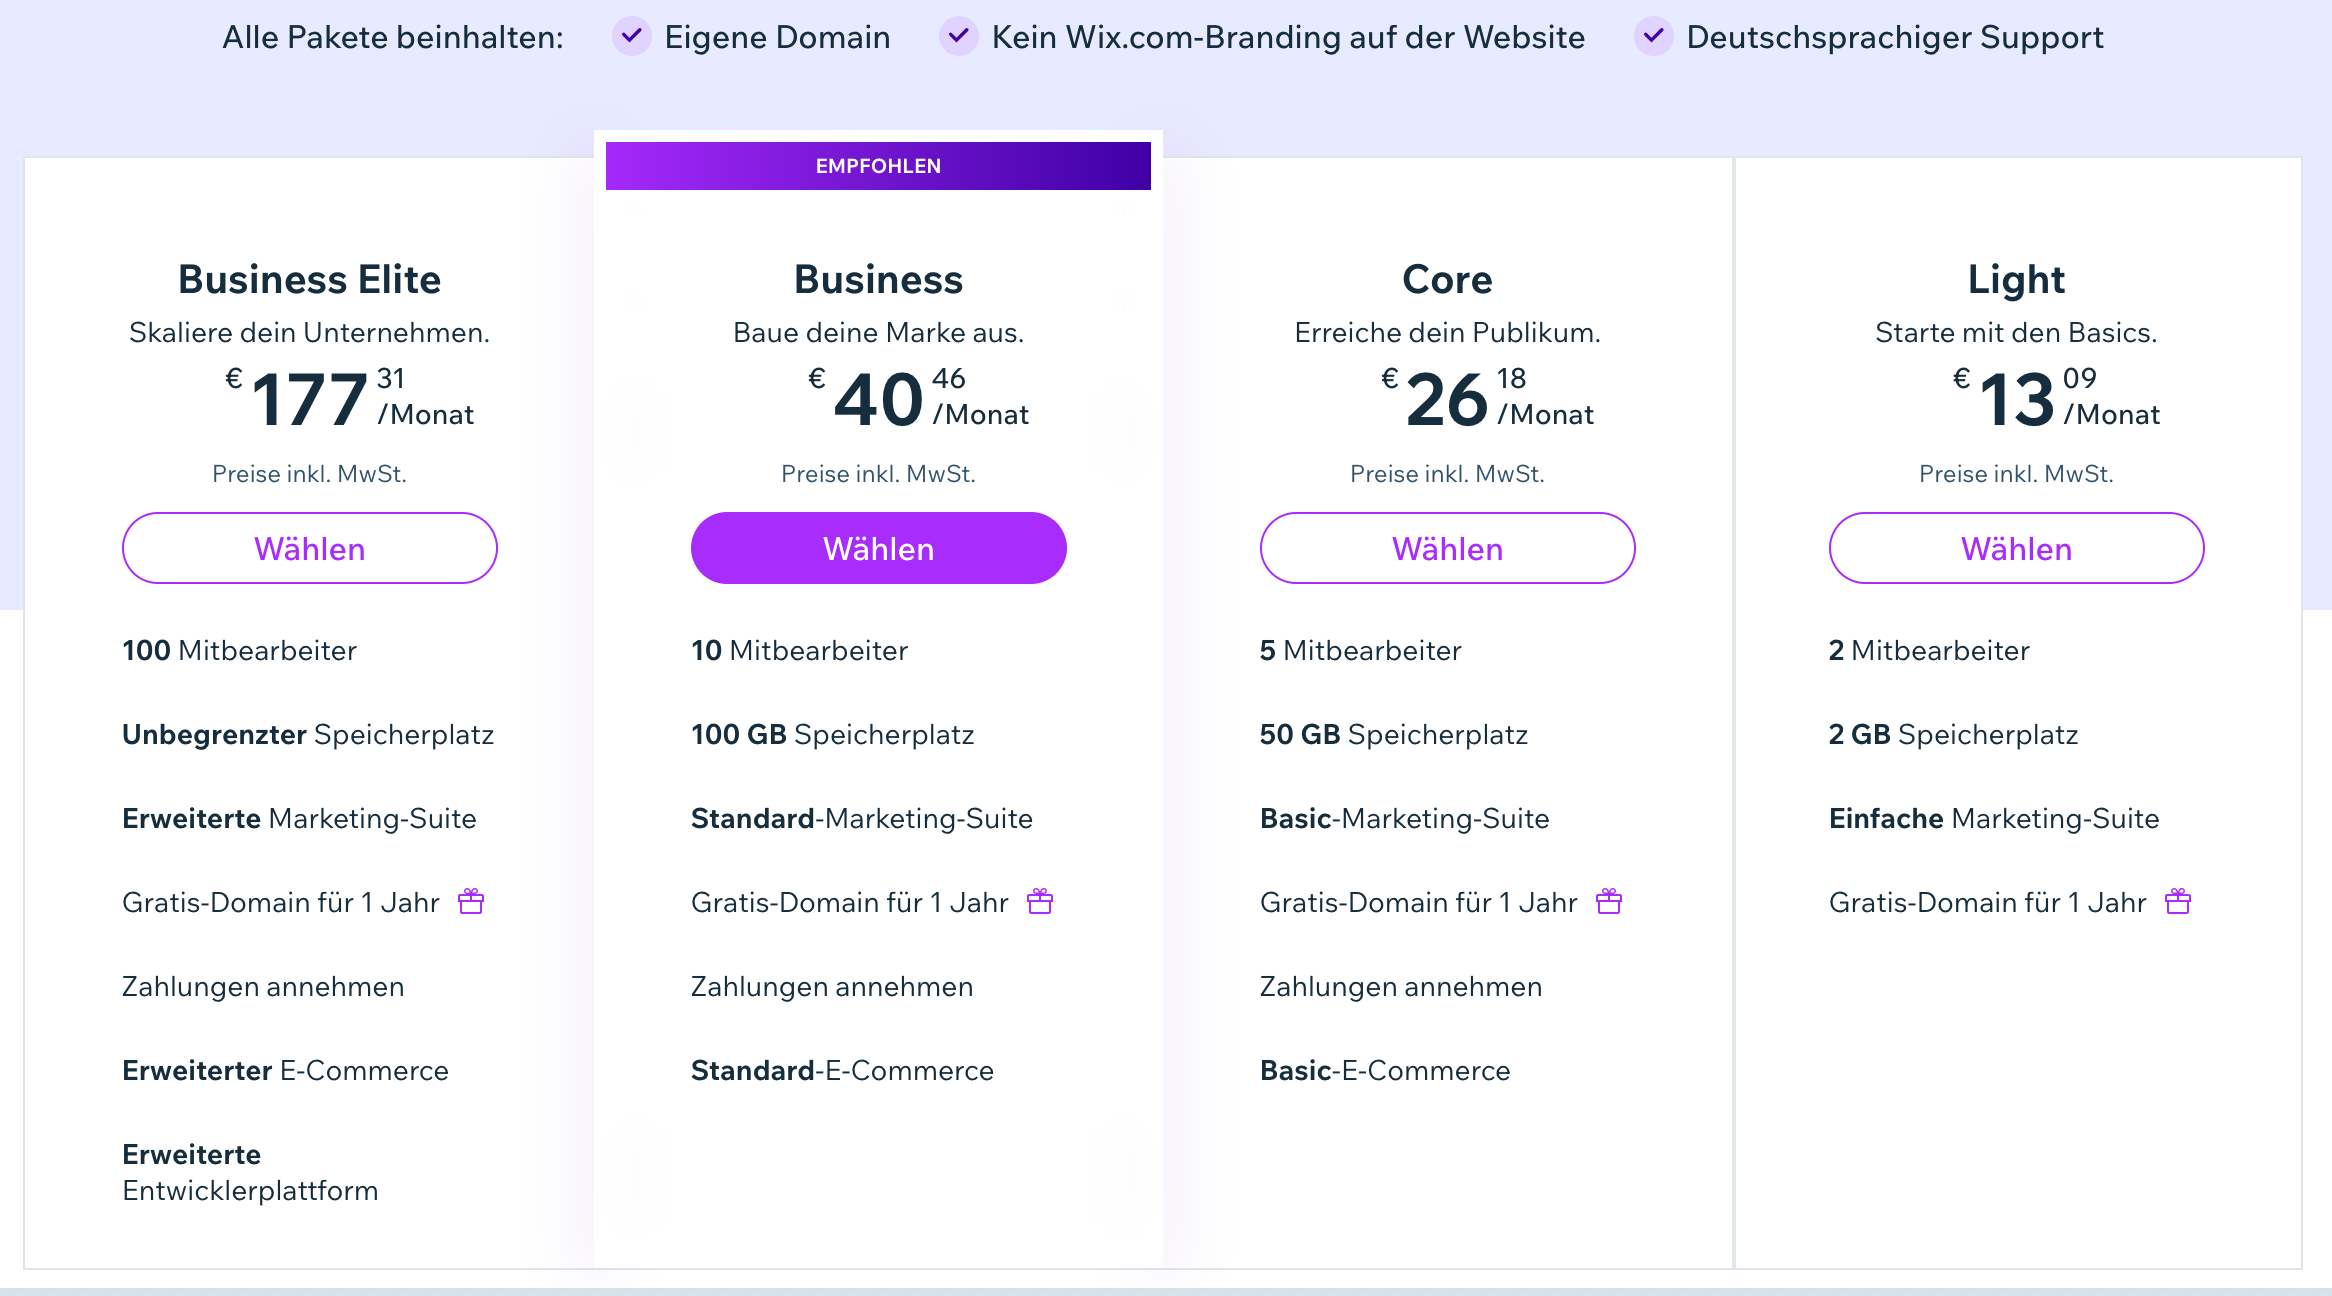
Task: Click '2 GB Speicherplatz' feature
Action: click(x=1954, y=734)
